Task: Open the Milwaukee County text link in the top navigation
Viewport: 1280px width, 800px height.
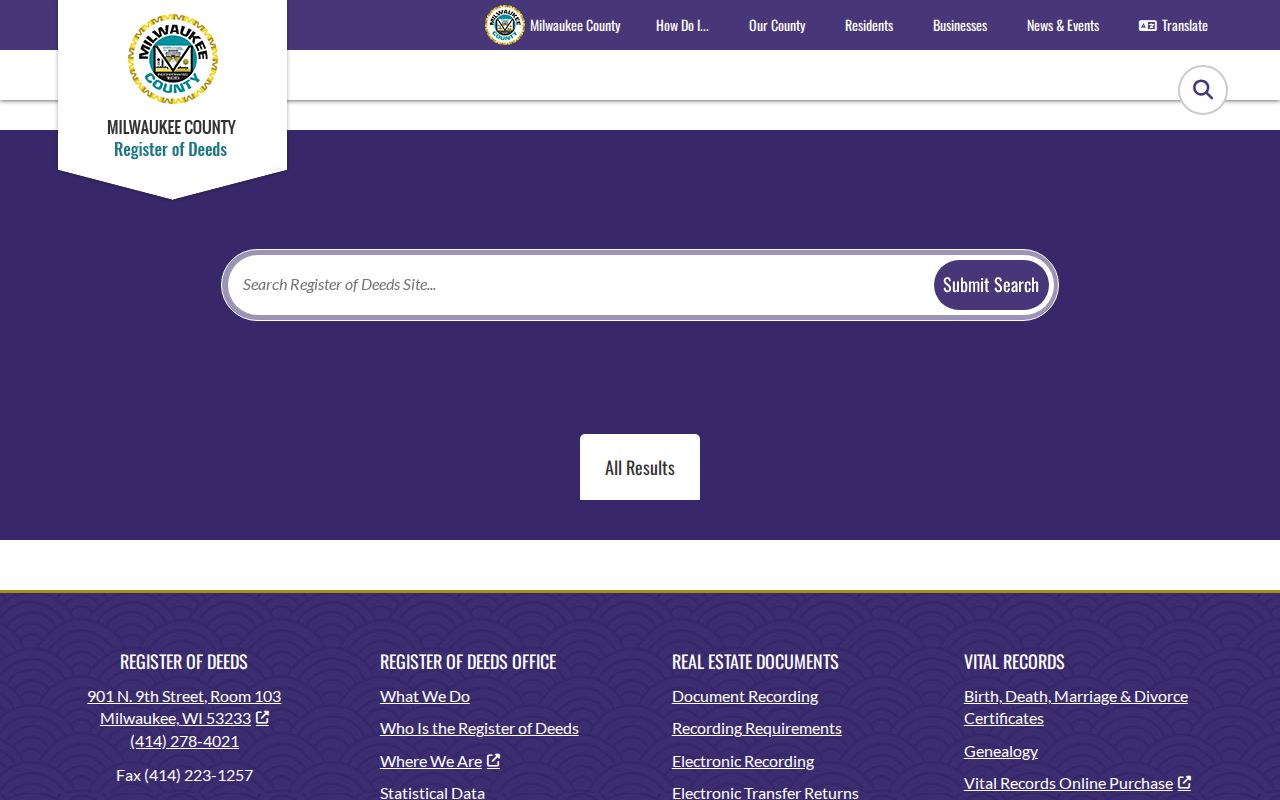Action: [x=575, y=26]
